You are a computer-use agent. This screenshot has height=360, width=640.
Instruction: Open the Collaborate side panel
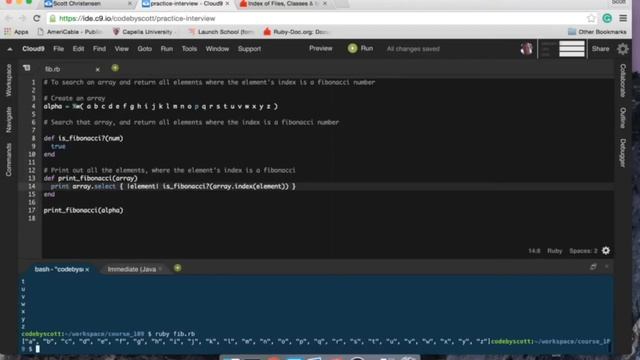click(x=623, y=80)
